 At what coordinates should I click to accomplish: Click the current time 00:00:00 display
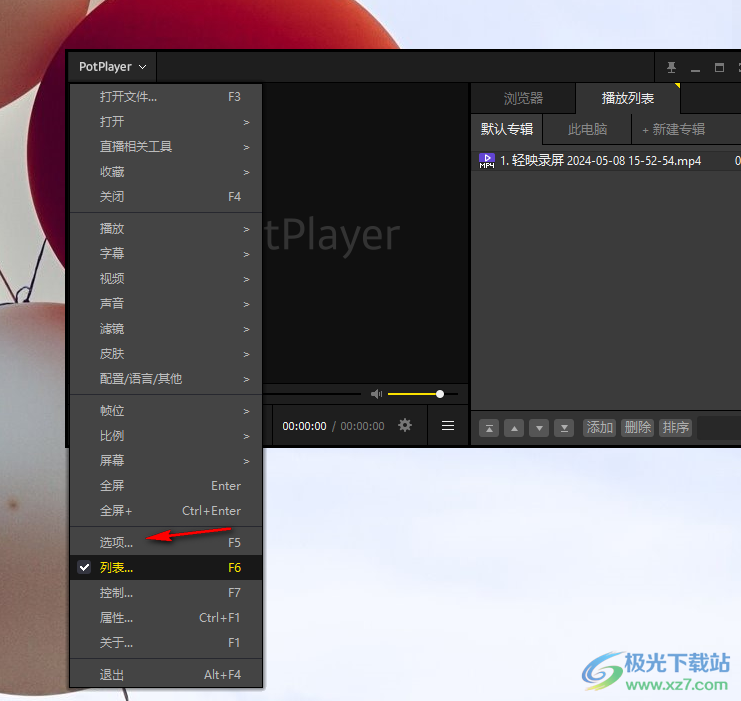point(304,426)
